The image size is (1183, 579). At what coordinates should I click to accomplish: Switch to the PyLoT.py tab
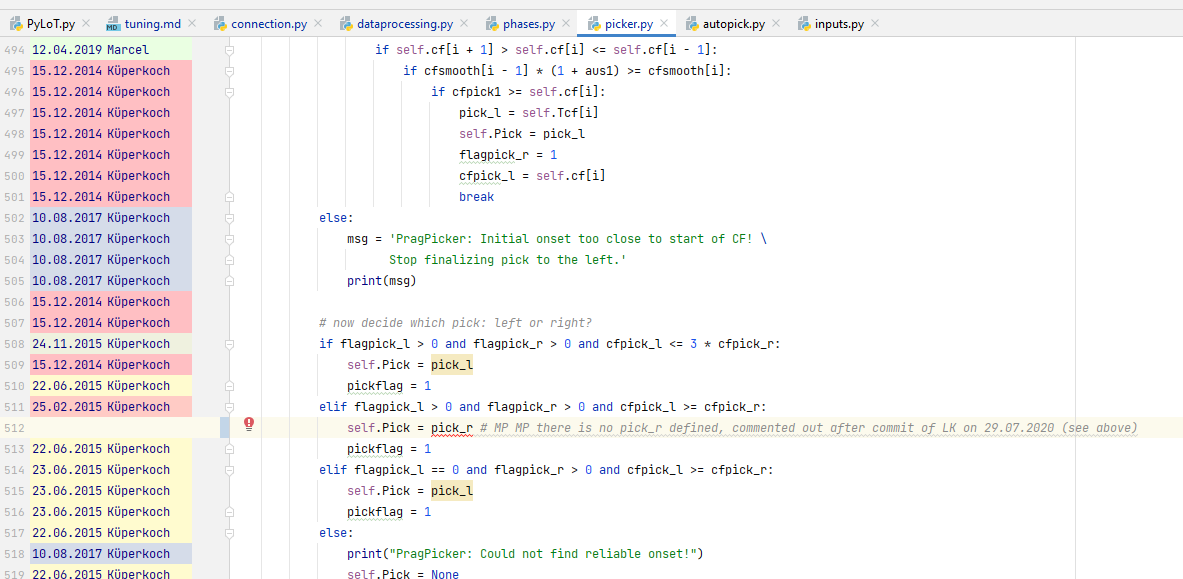(x=50, y=24)
